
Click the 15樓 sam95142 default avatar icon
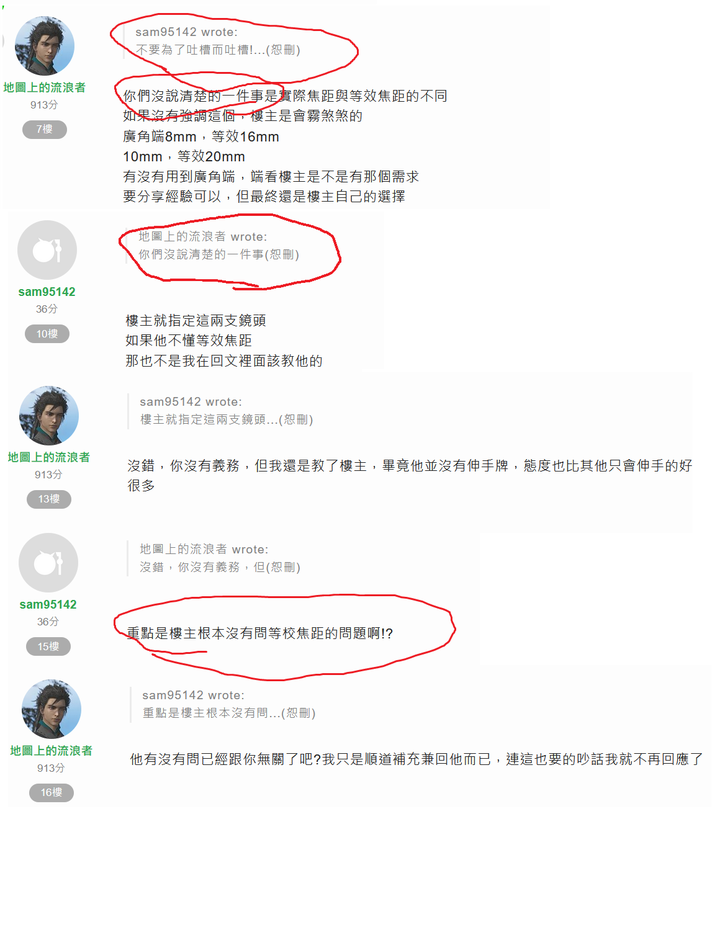tap(48, 563)
